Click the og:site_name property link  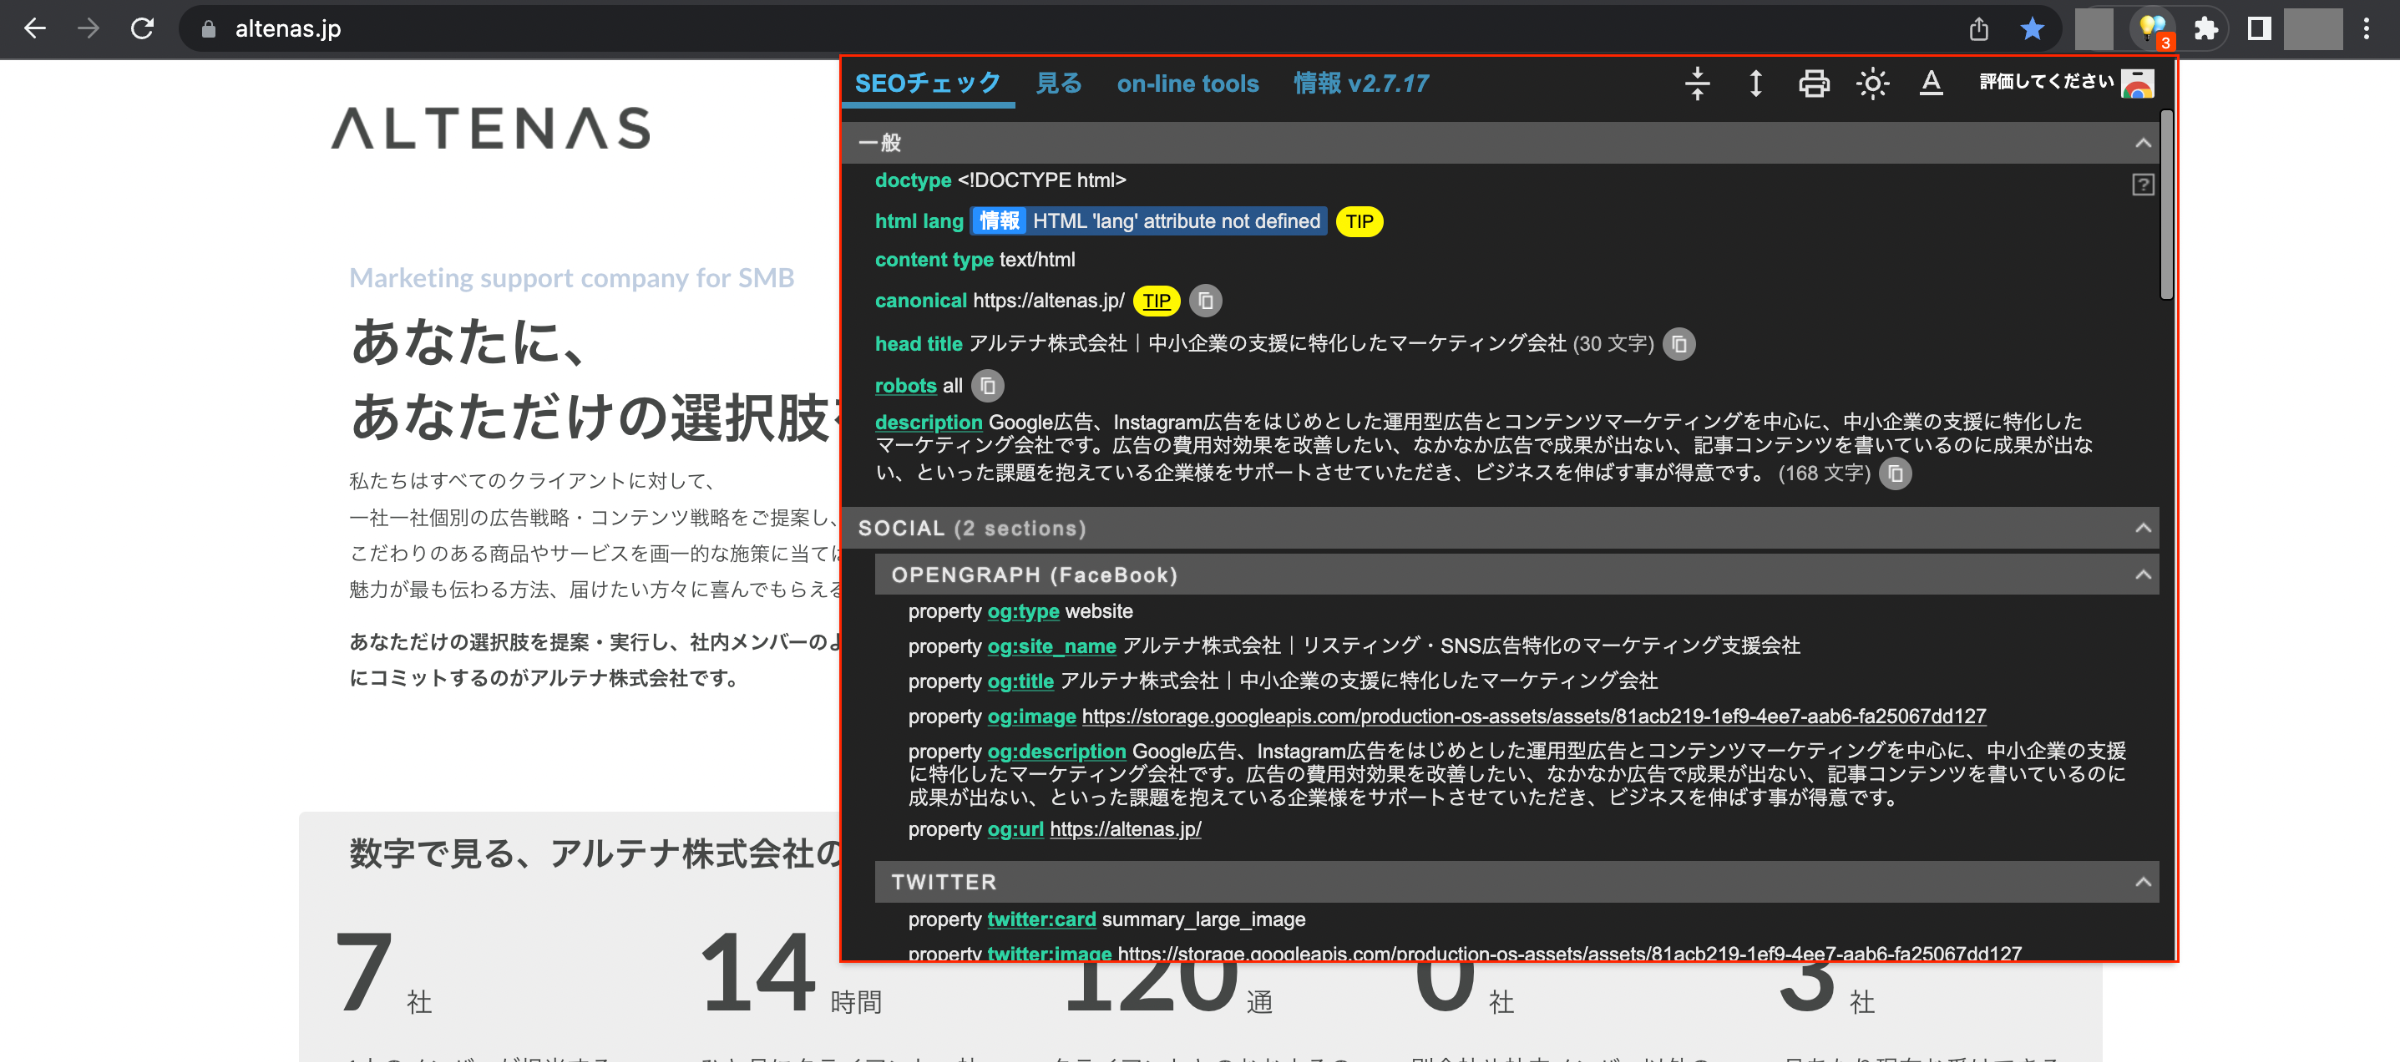point(1051,646)
